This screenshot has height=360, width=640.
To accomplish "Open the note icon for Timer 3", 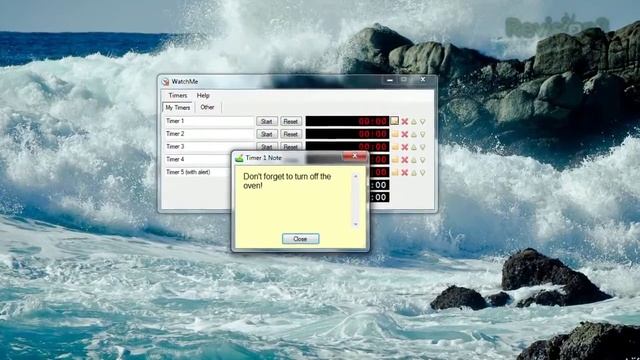I will [x=395, y=147].
